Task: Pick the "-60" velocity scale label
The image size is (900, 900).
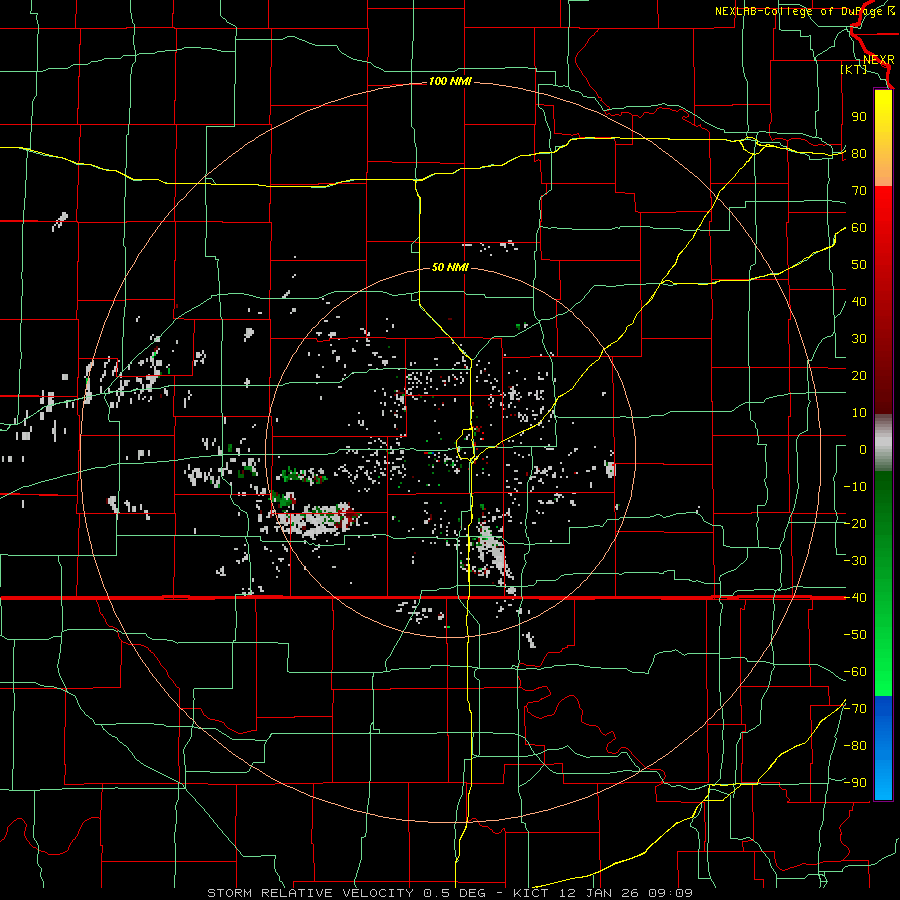Action: coord(855,672)
